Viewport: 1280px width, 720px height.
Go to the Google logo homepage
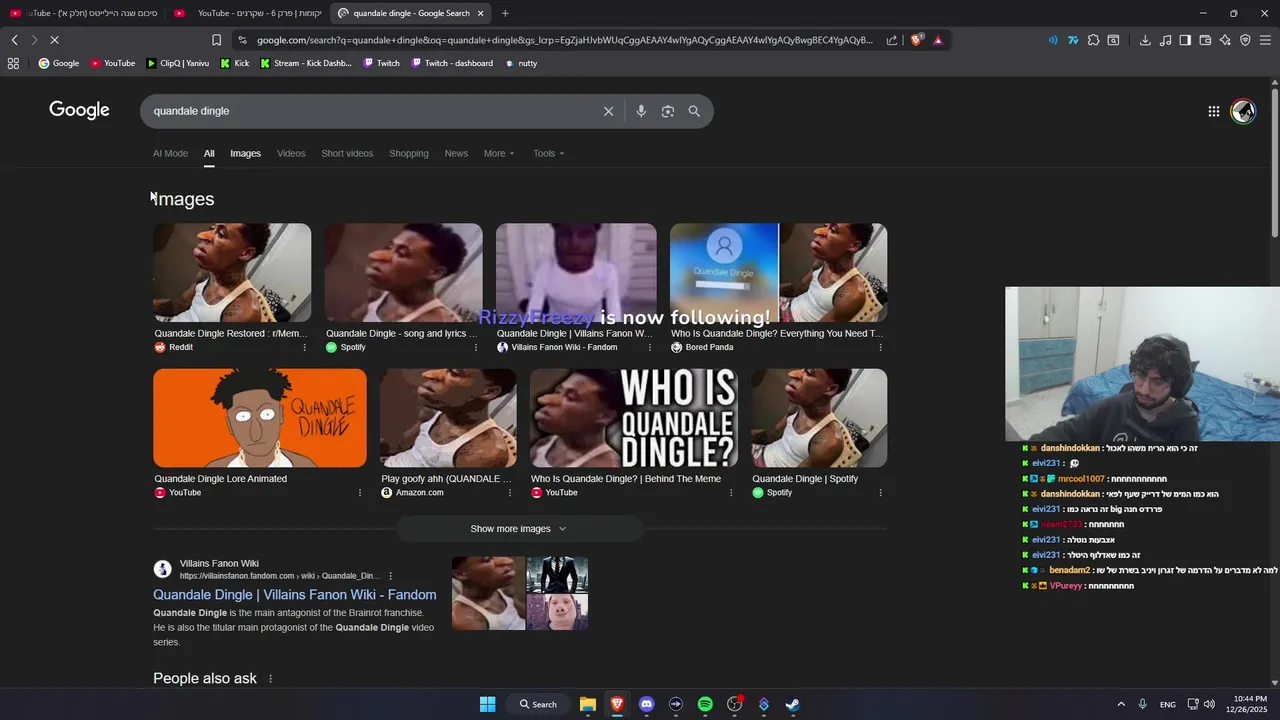click(79, 110)
